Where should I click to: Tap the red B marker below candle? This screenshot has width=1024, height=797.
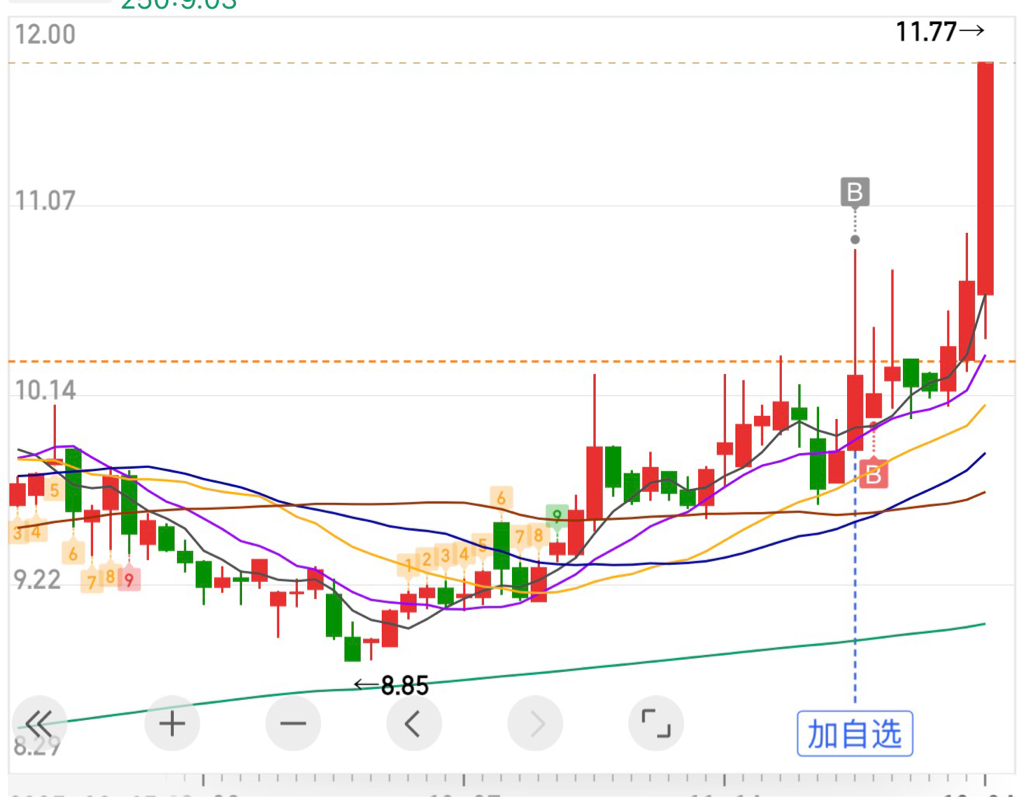click(x=873, y=475)
